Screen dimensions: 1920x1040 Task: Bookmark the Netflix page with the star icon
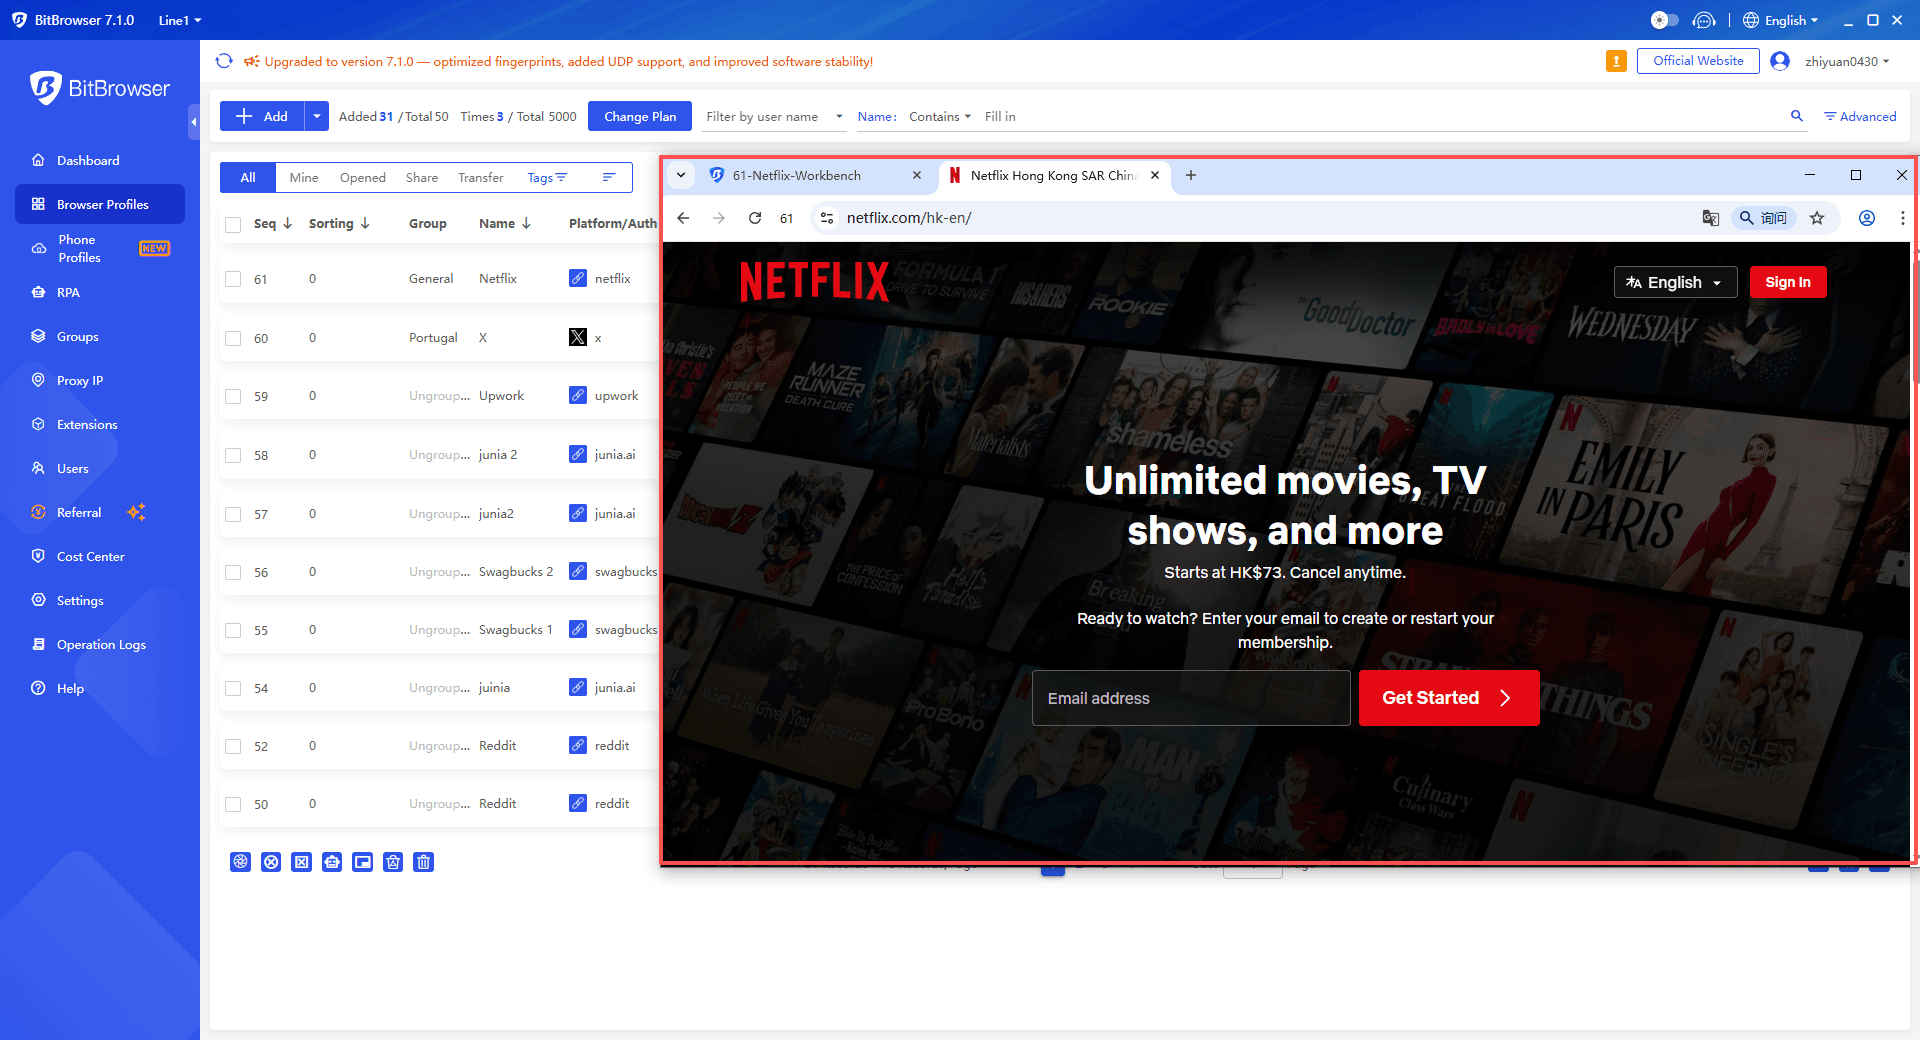point(1819,218)
